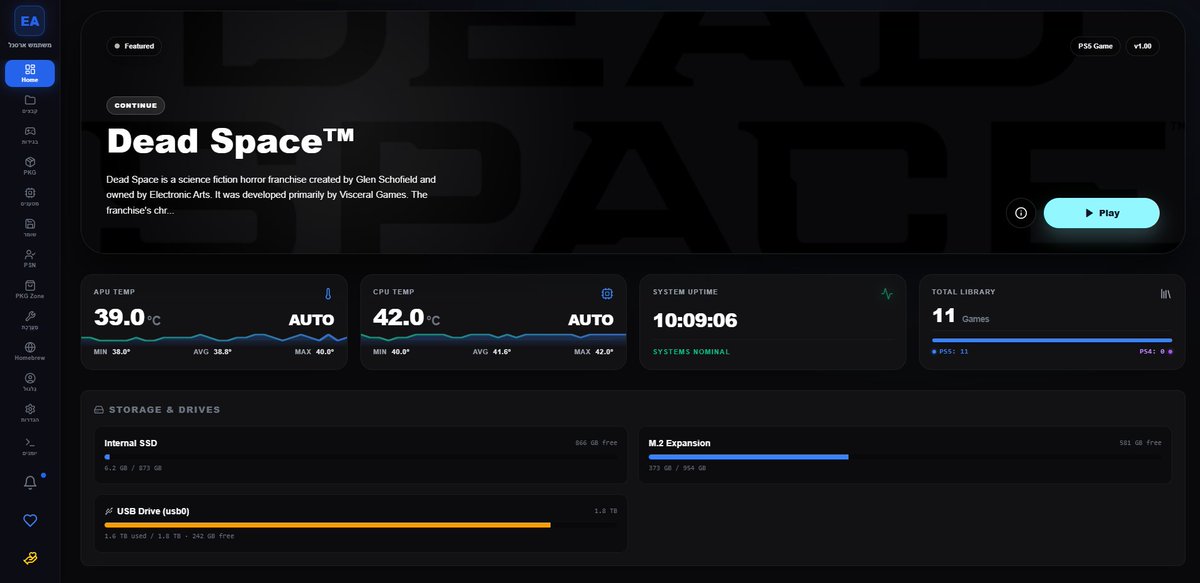Click the CPU temperature graph line
Screen dimensions: 1200x583
[493, 338]
